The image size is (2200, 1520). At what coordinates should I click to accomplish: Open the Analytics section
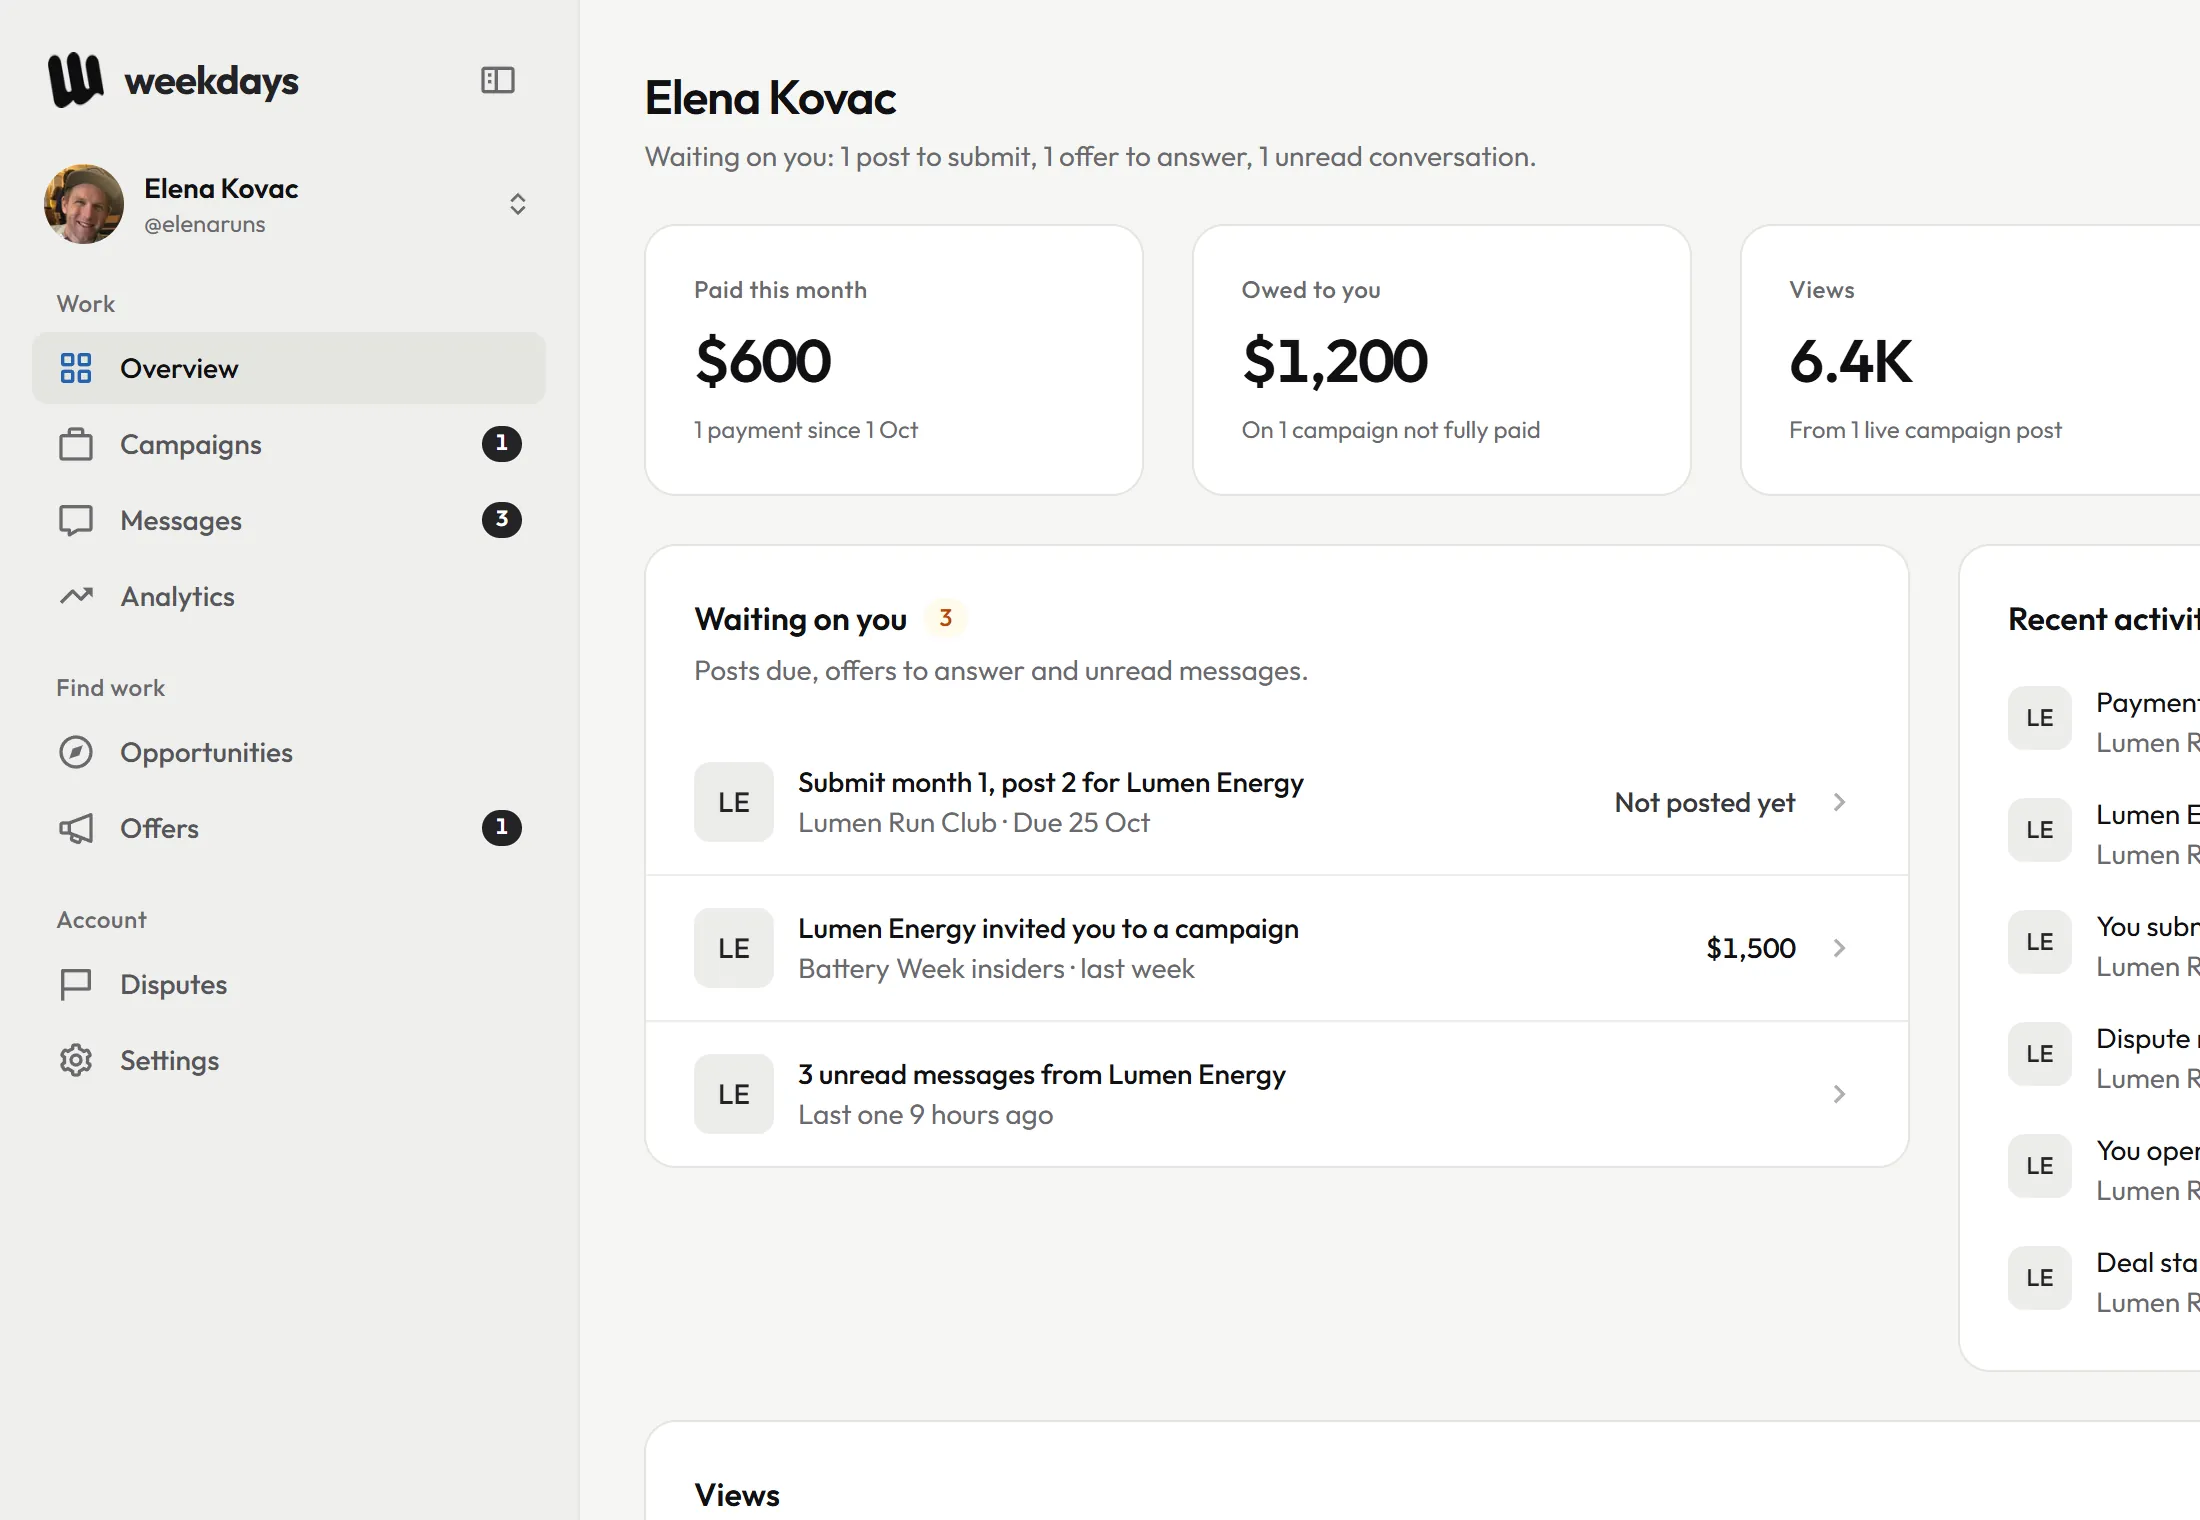click(289, 596)
